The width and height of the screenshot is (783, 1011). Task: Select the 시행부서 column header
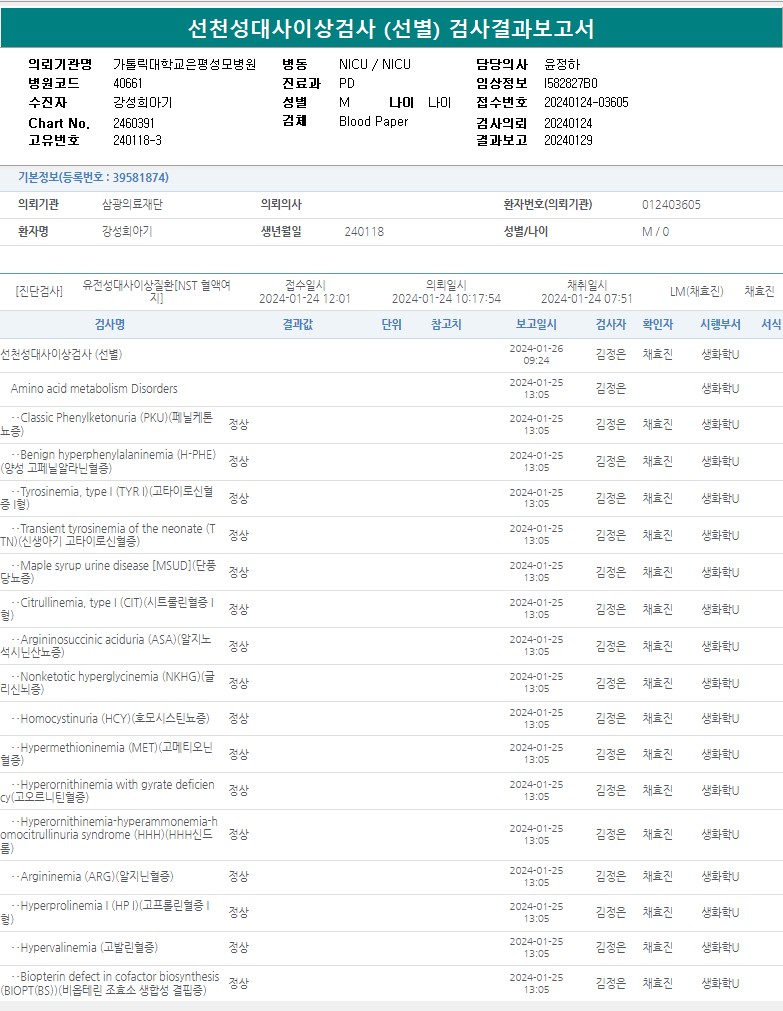pos(720,325)
